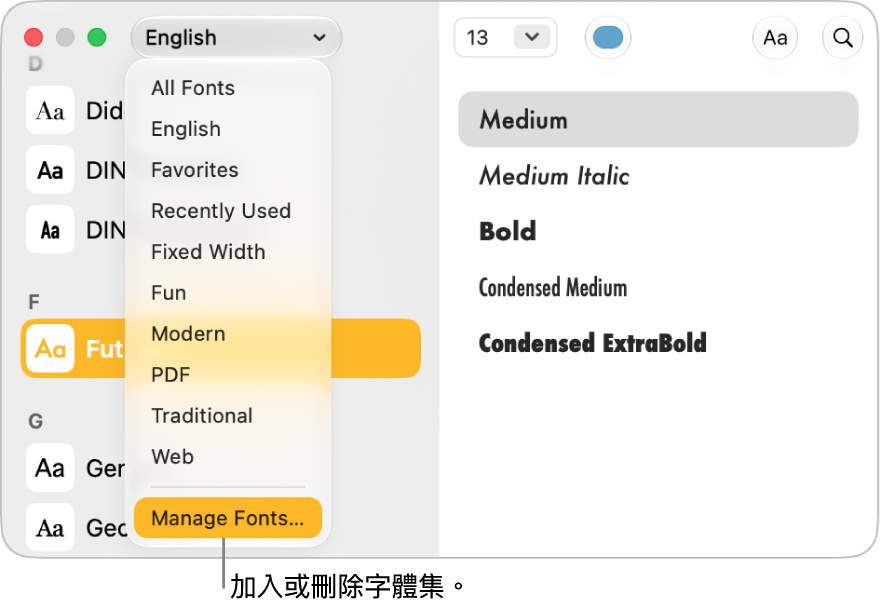880x604 pixels.
Task: Click the font size field showing 13
Action: click(x=485, y=38)
